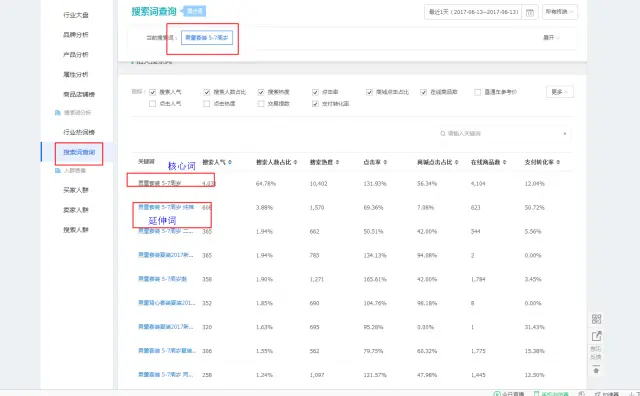Uncheck the 商城点击占比 metric checkbox
Viewport: 640px width, 396px height.
coord(369,92)
